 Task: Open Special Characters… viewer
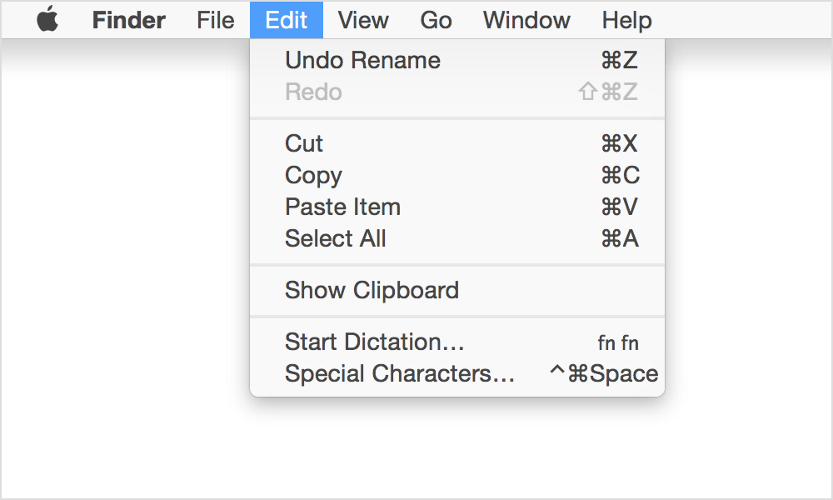click(x=399, y=374)
